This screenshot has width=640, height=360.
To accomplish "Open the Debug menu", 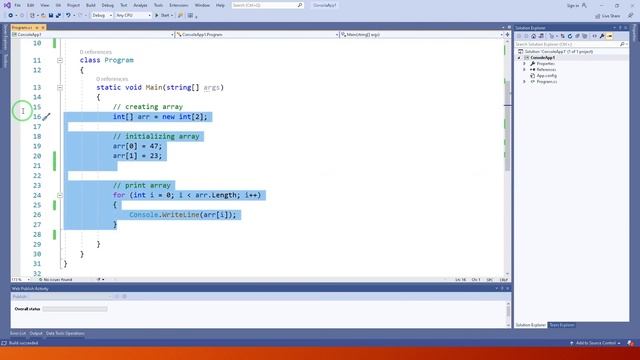I will pos(108,5).
